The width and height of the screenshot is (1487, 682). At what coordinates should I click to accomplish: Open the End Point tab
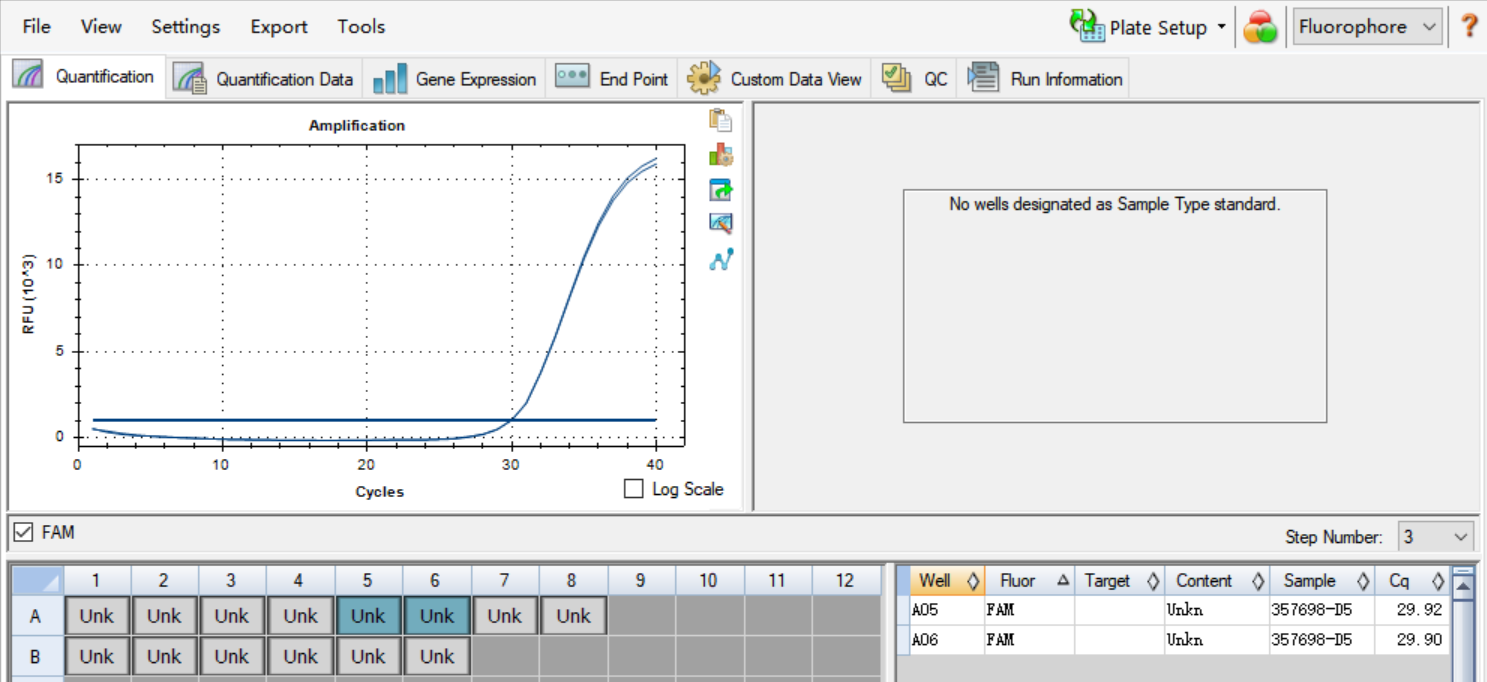[611, 79]
